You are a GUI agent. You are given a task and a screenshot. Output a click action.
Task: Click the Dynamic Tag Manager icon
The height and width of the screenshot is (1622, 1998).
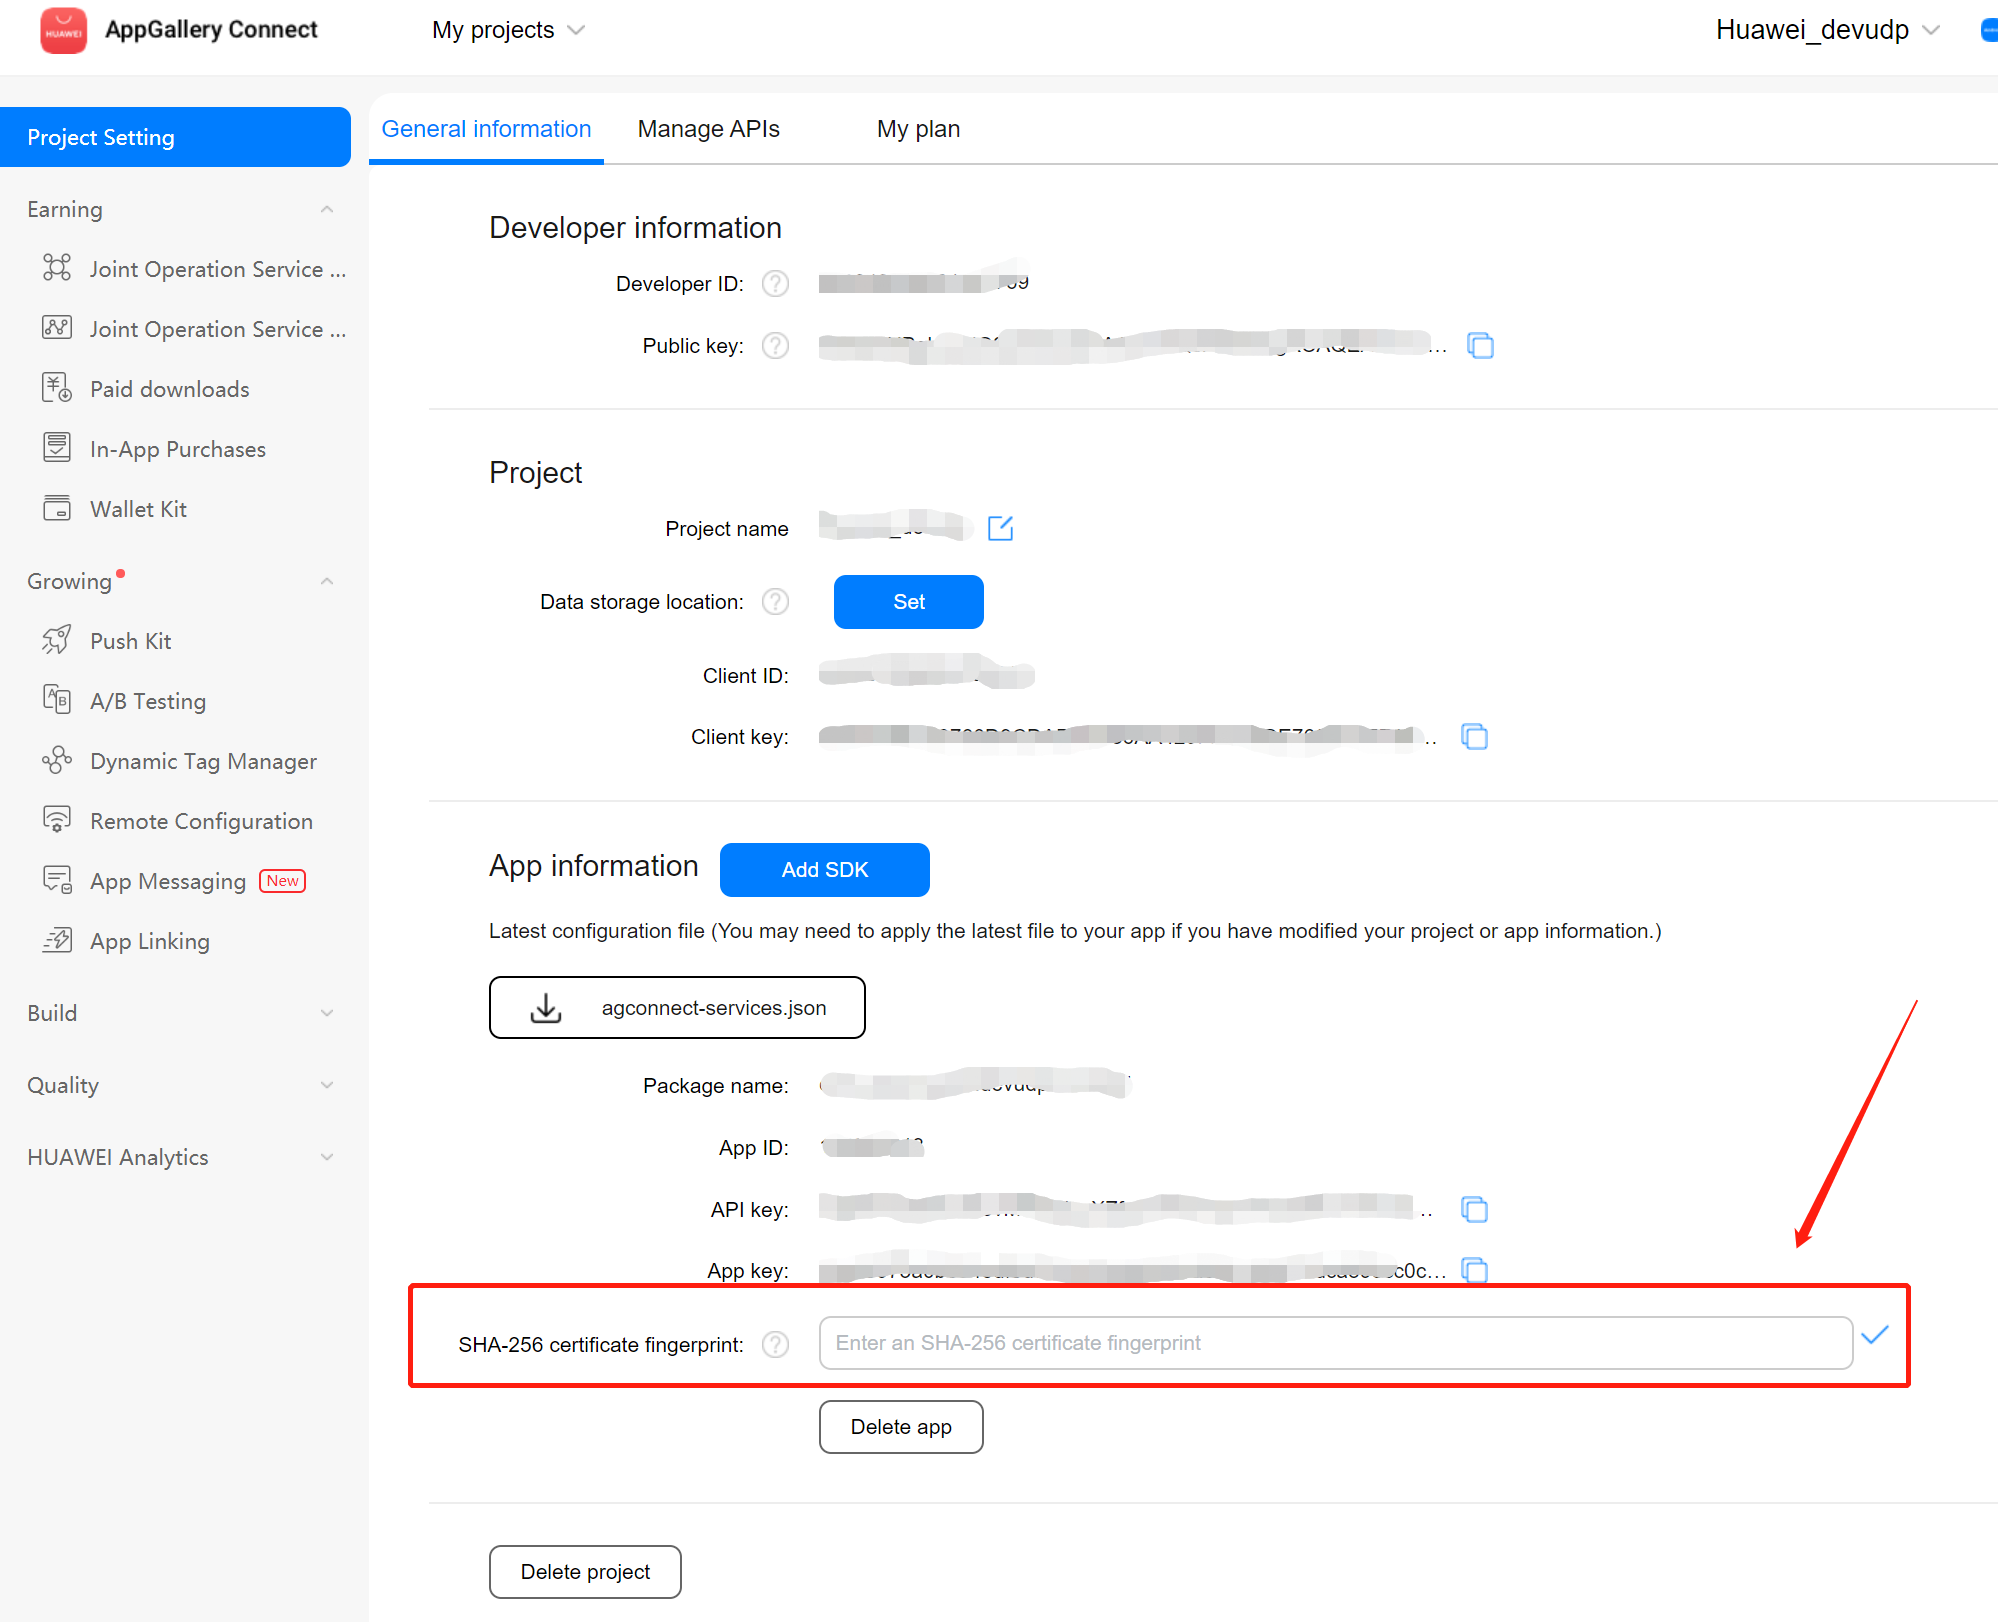tap(57, 760)
